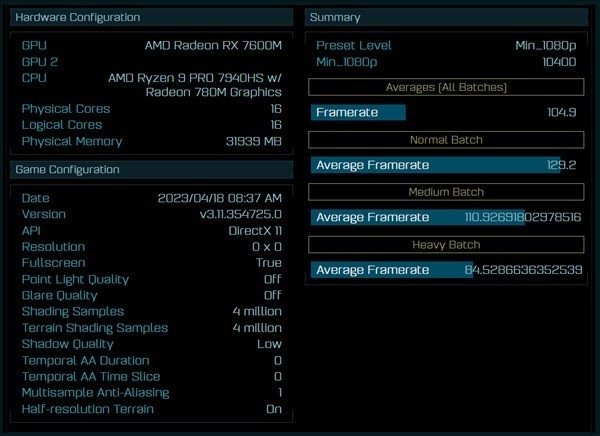This screenshot has height=436, width=600.
Task: Click the Terrain Shading Samples row label
Action: (x=95, y=328)
